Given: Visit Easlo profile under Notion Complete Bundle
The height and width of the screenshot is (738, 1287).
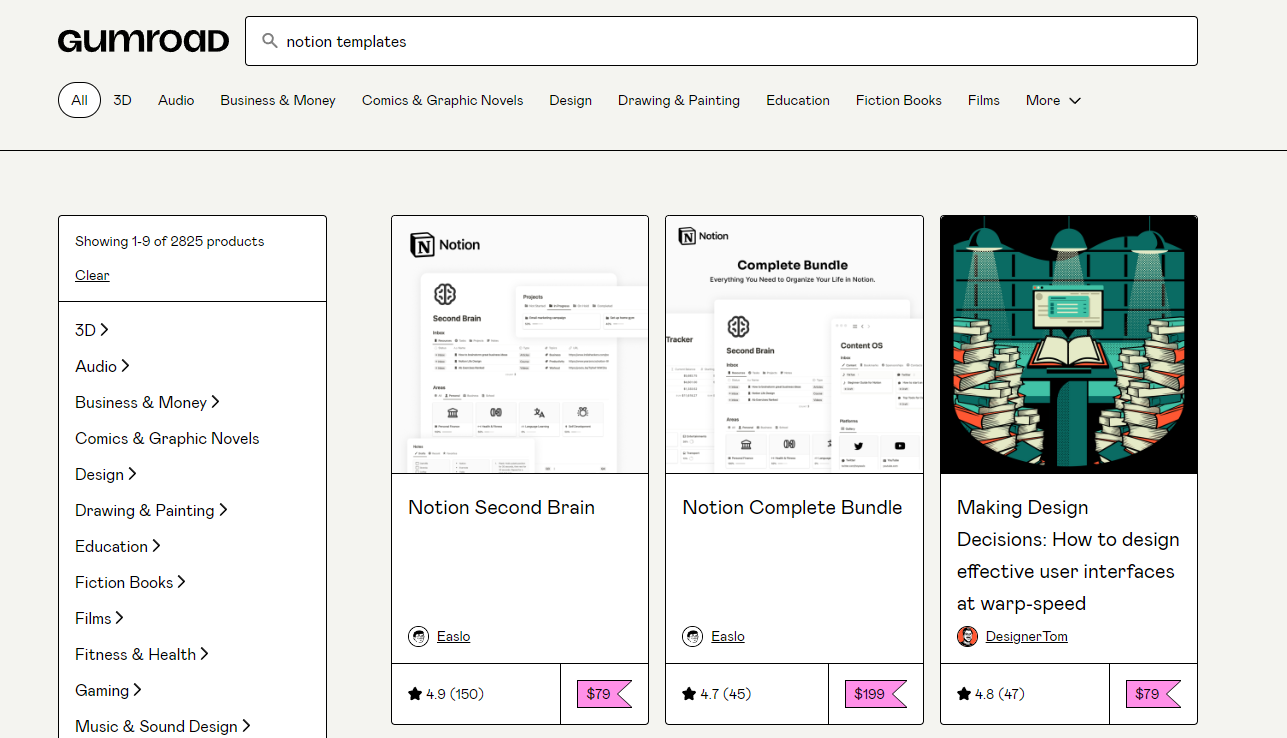Looking at the screenshot, I should (728, 636).
